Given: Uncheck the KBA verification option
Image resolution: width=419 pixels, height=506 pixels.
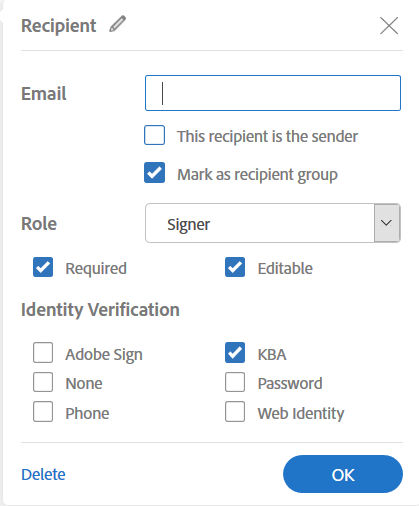Looking at the screenshot, I should [x=235, y=353].
